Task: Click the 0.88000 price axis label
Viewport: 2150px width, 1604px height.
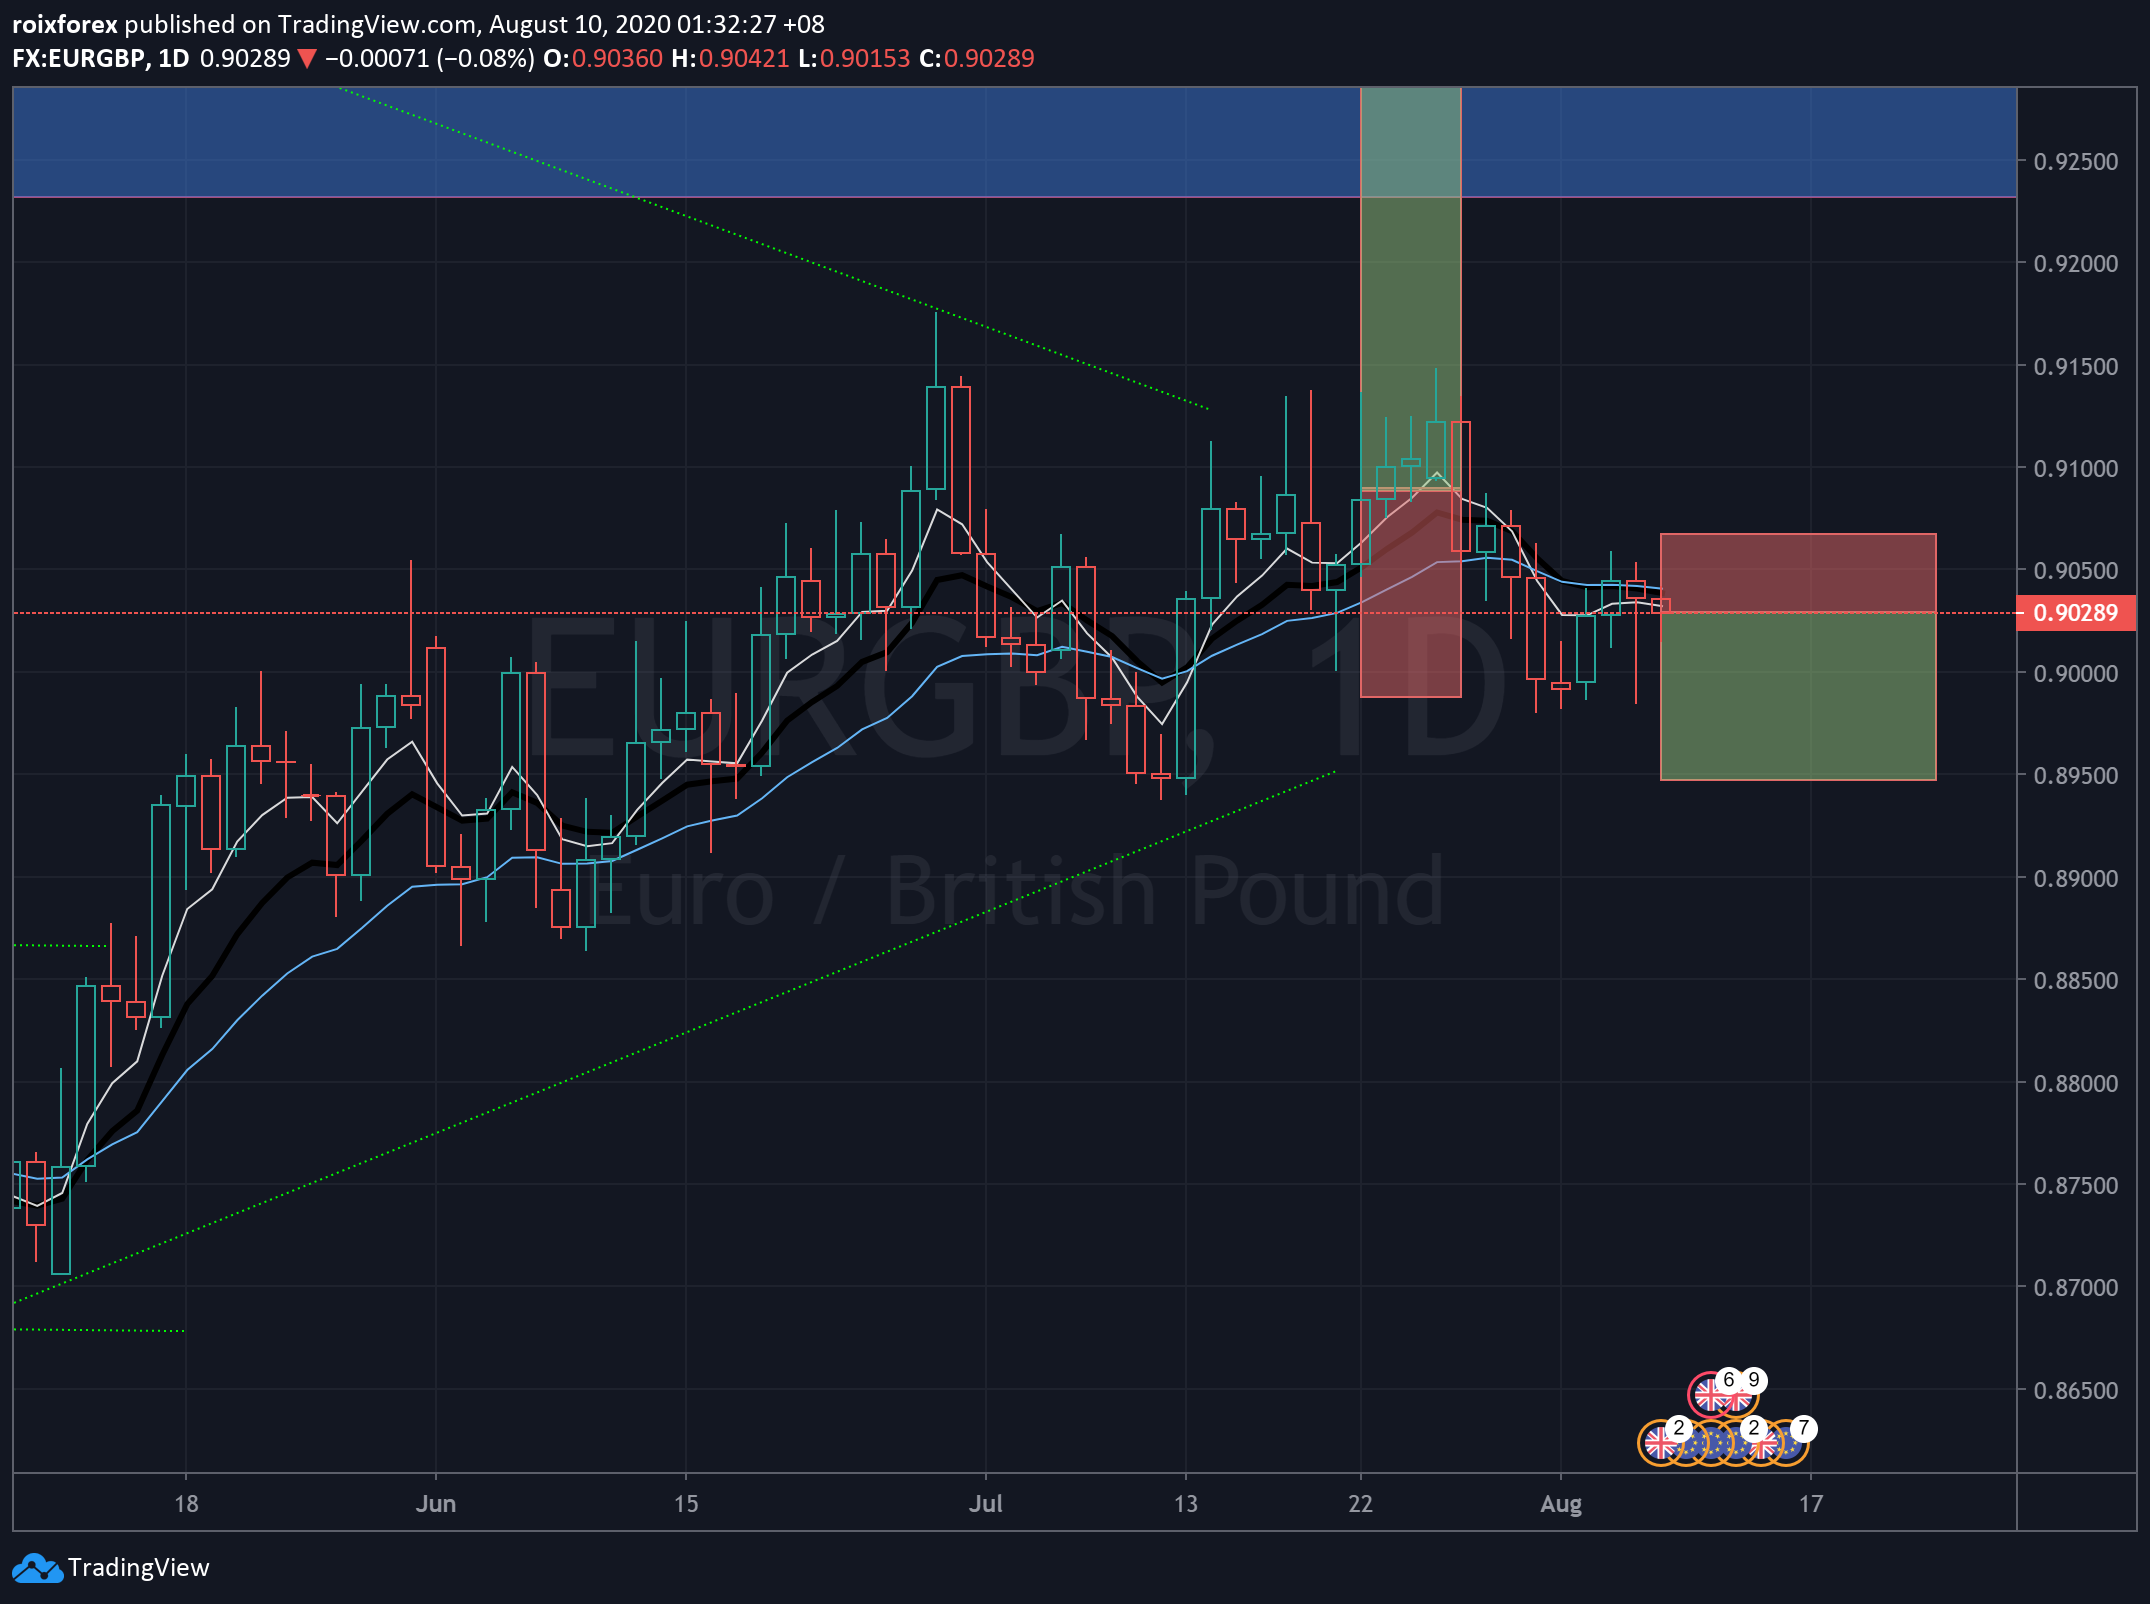Action: tap(2076, 1084)
